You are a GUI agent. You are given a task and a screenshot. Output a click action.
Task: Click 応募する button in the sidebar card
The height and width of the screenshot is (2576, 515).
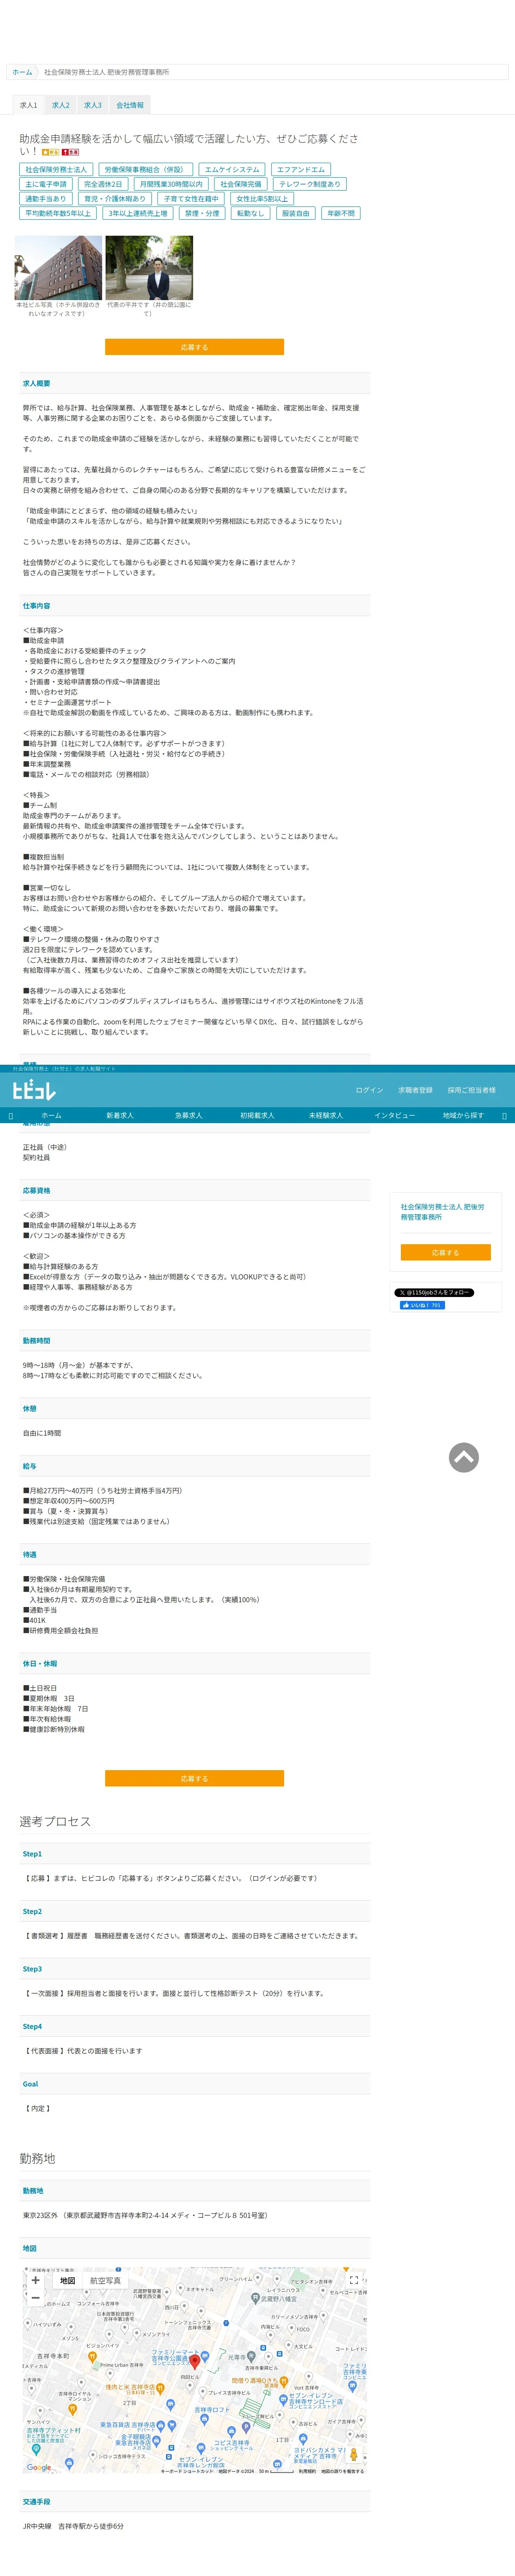[445, 1252]
